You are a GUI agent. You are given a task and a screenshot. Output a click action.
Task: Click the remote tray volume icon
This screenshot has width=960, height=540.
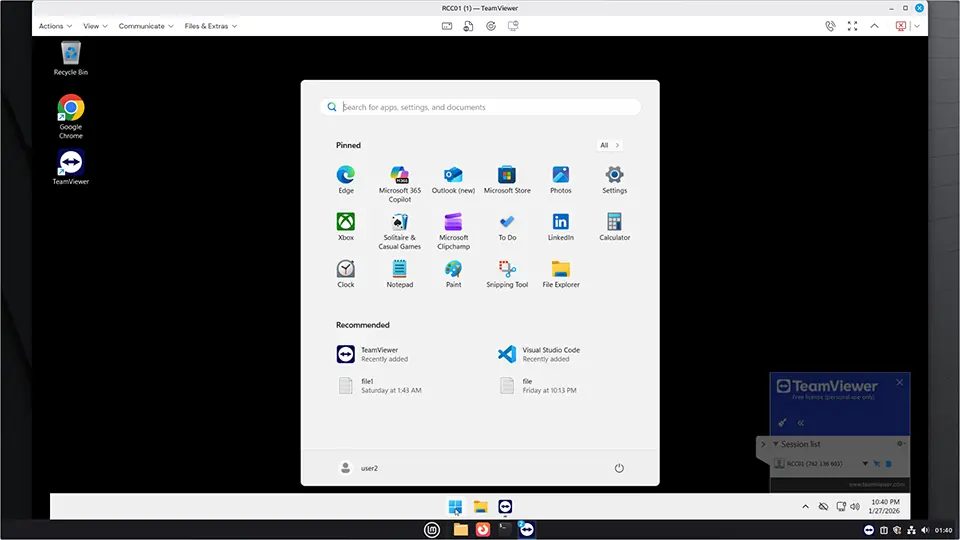point(855,506)
